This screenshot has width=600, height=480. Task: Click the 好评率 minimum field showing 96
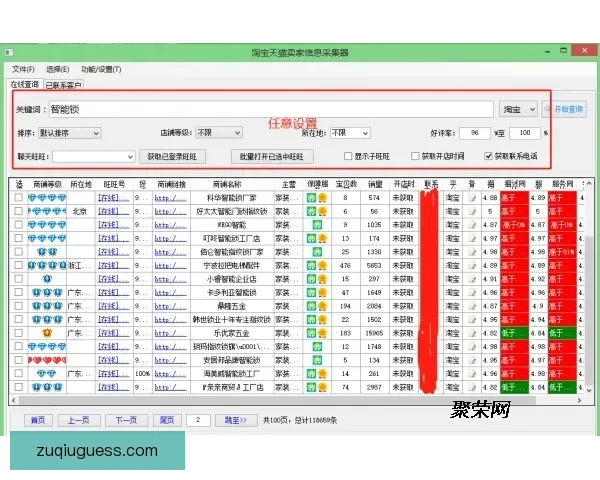[x=475, y=133]
